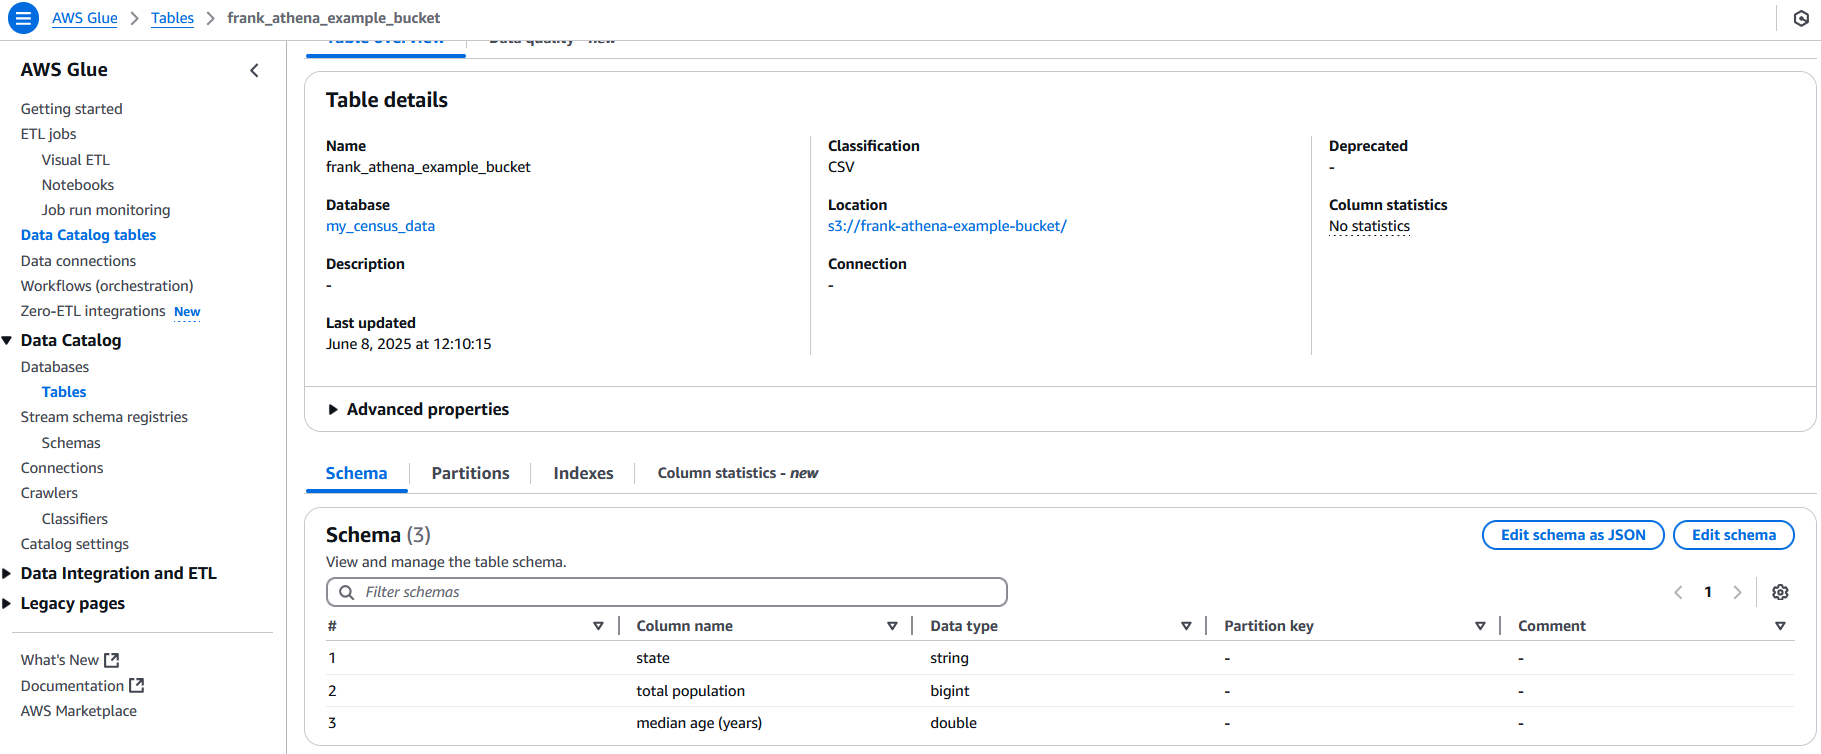Click Tables breadcrumb link
Screen dimensions: 1821x754
coord(172,18)
